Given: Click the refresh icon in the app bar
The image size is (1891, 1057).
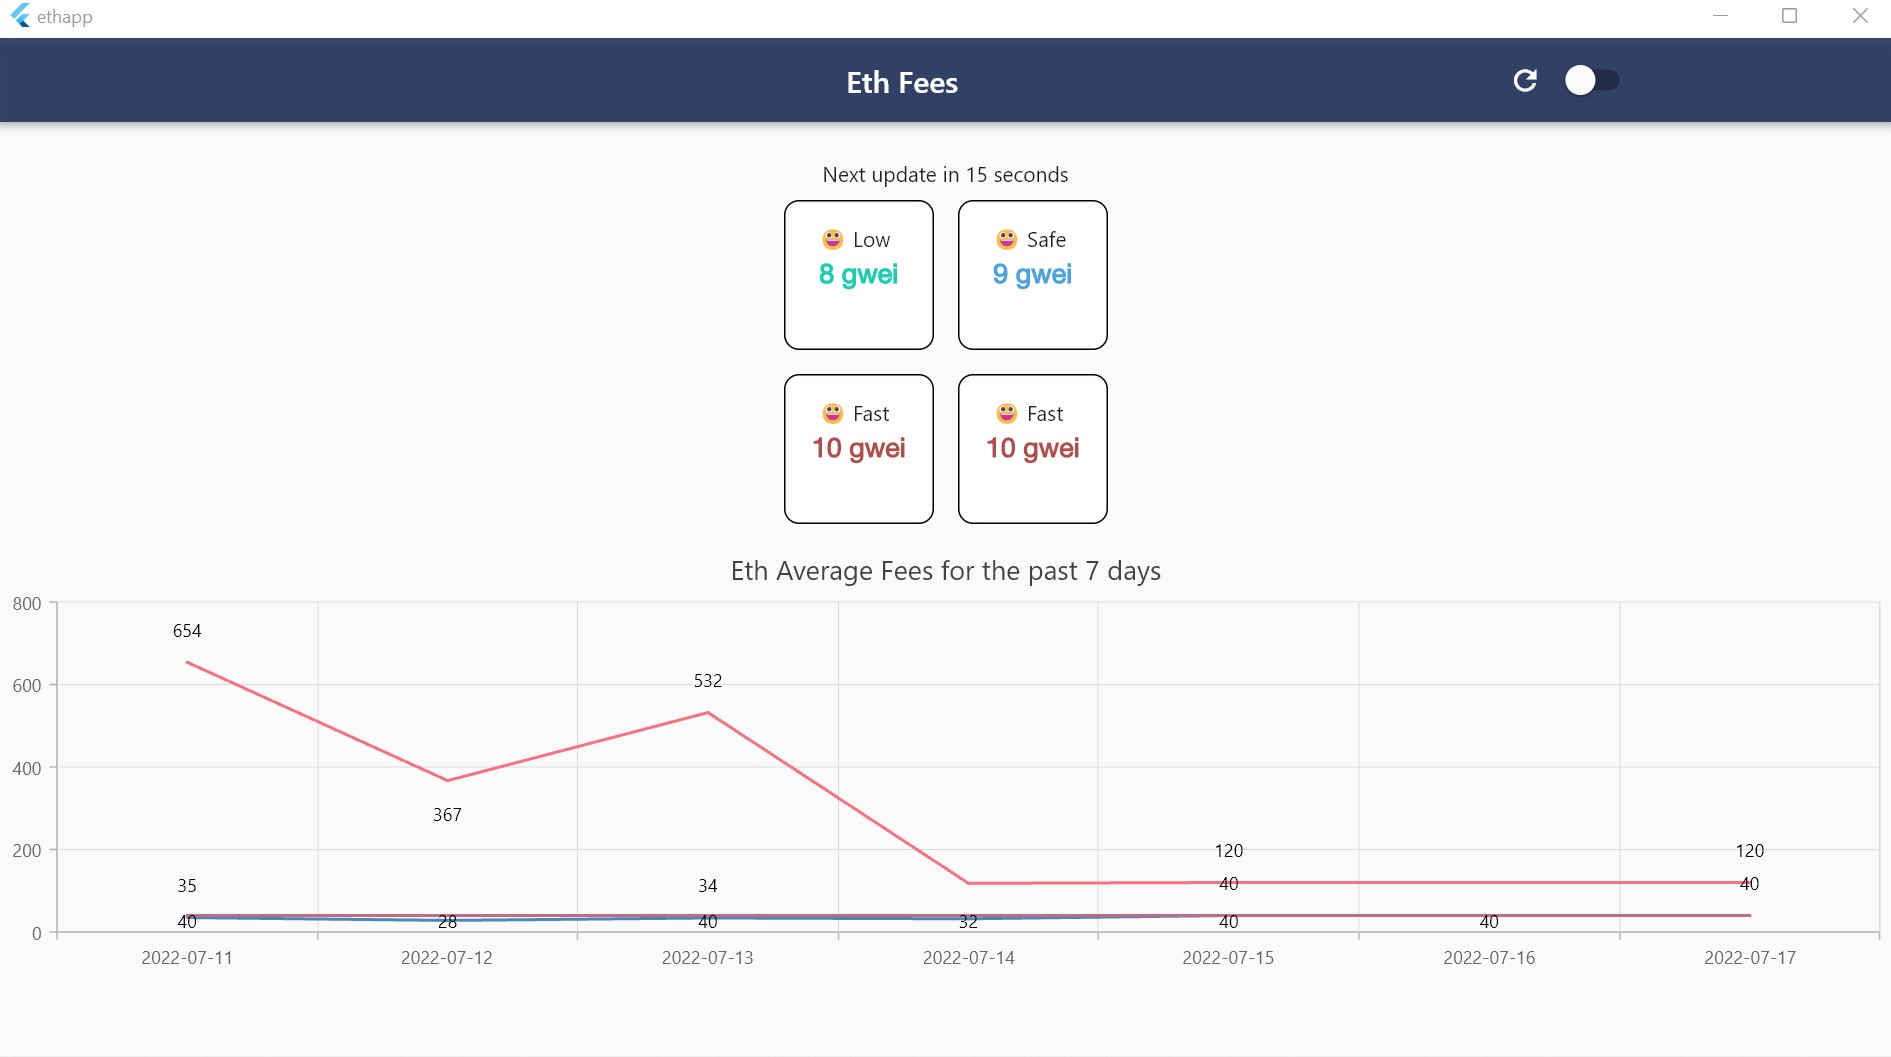Looking at the screenshot, I should coord(1525,80).
